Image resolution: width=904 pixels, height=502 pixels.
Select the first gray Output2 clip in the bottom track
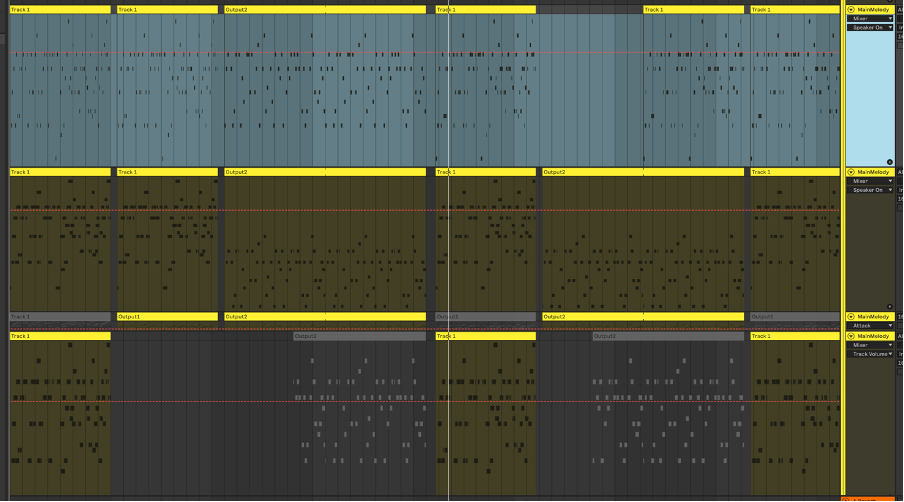pos(360,336)
